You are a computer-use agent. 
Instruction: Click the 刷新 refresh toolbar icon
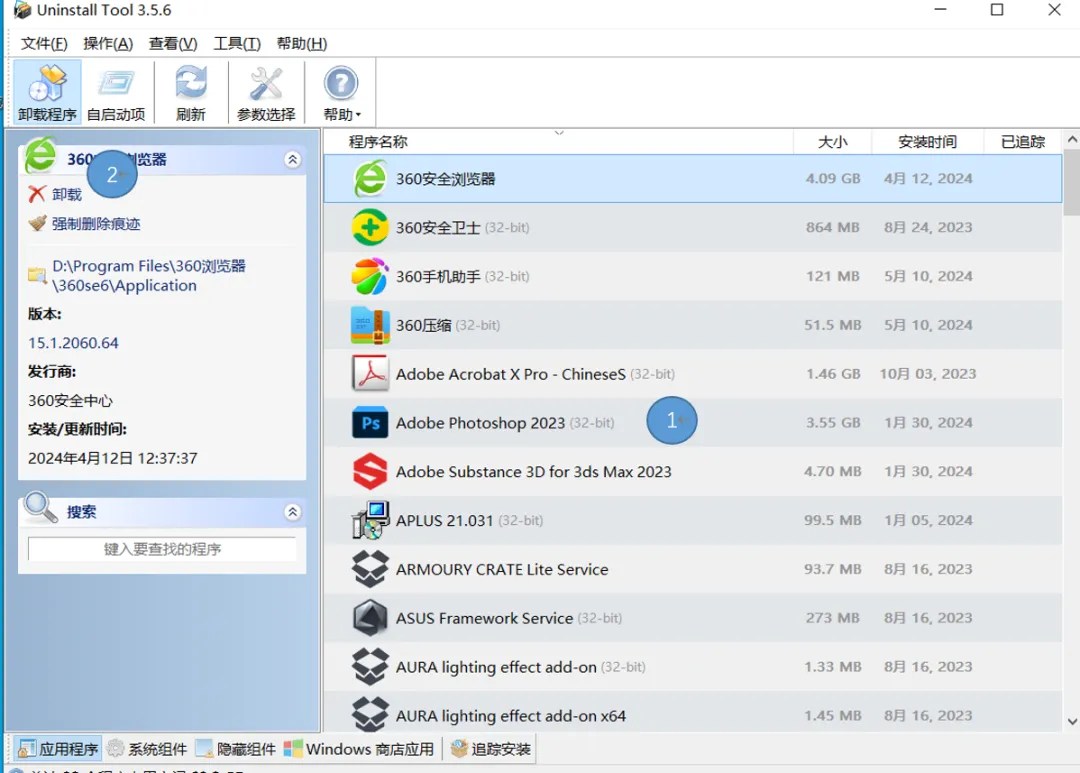tap(190, 92)
